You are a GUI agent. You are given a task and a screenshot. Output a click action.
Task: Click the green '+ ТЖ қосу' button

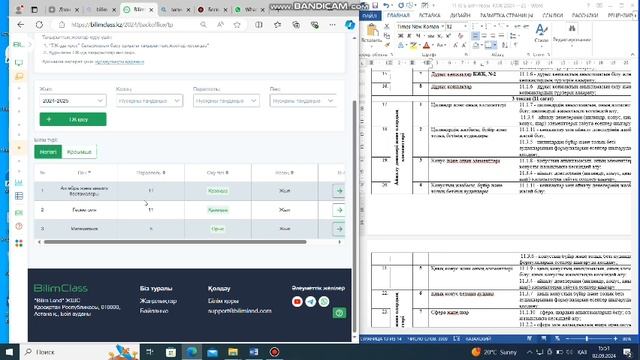click(x=73, y=119)
